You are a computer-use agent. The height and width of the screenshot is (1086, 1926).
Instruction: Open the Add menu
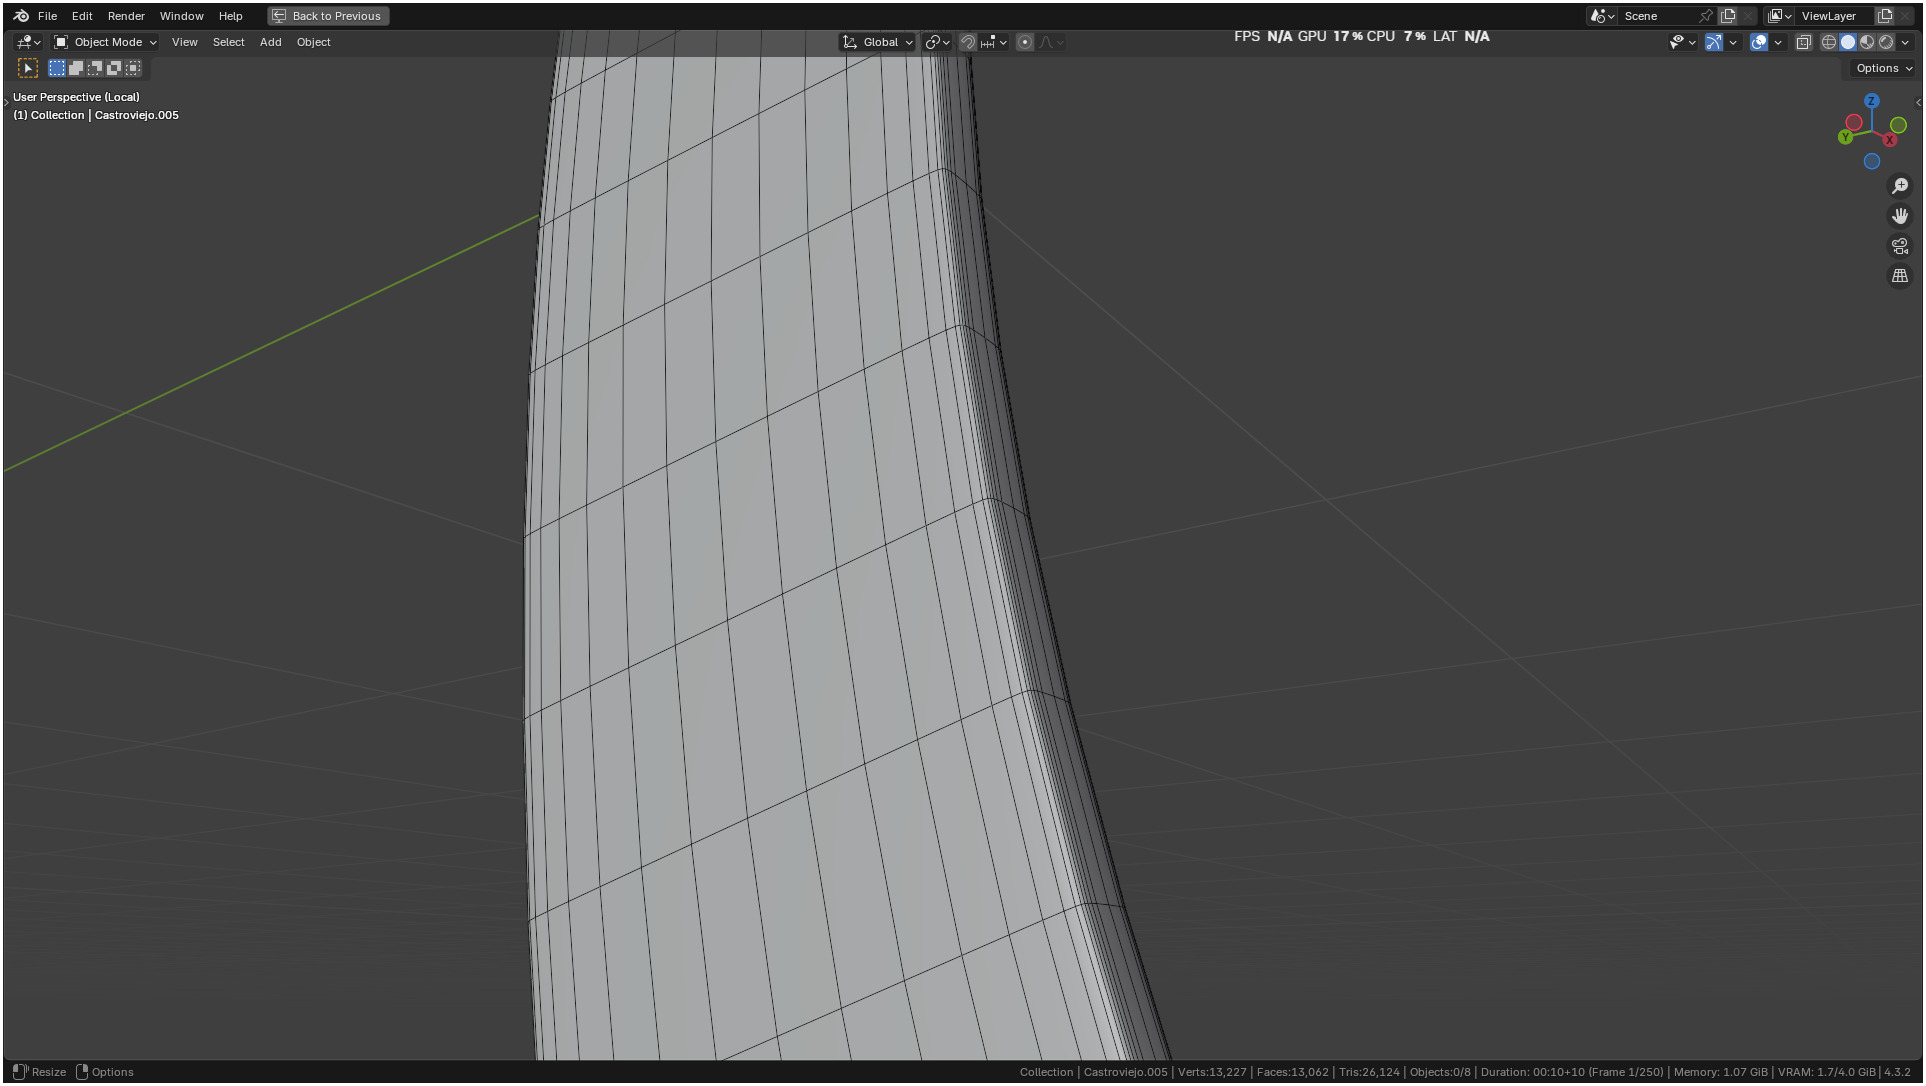(x=270, y=42)
